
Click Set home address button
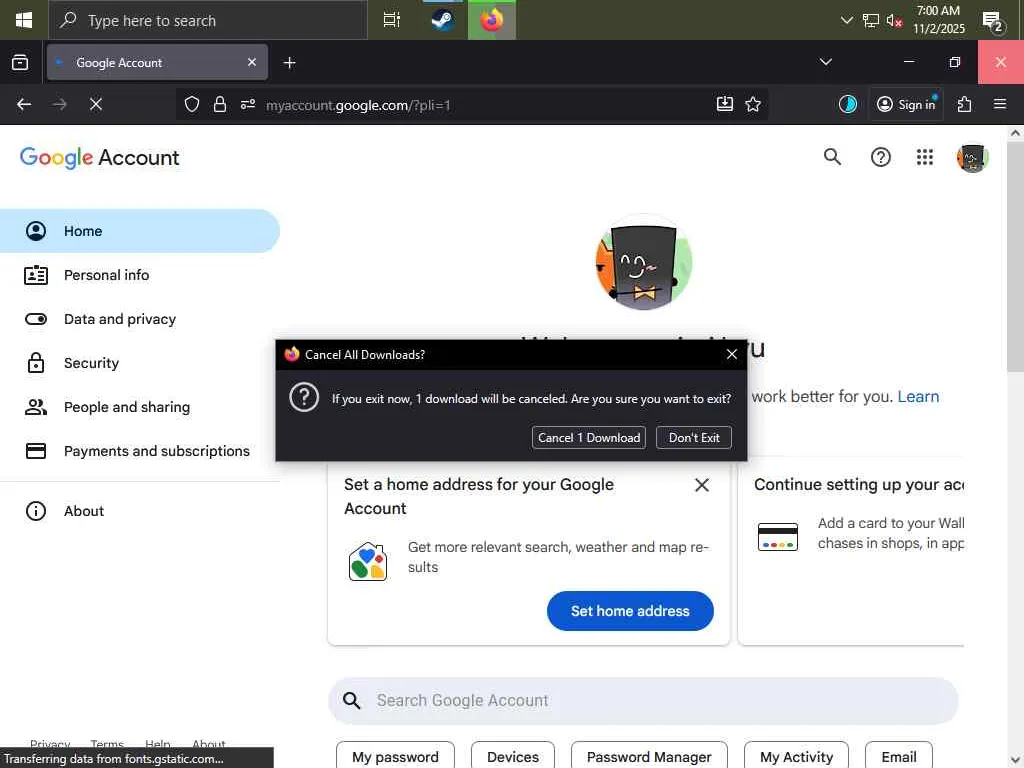[x=630, y=611]
